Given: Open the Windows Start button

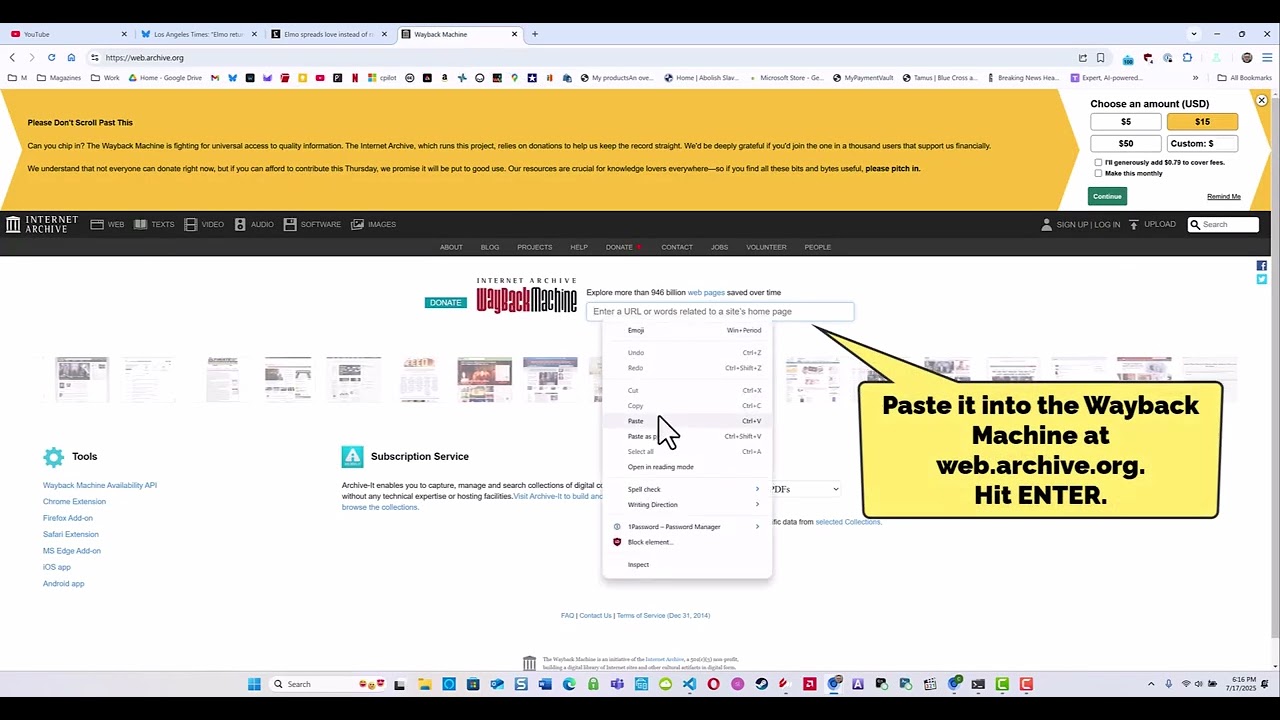Looking at the screenshot, I should [x=254, y=684].
